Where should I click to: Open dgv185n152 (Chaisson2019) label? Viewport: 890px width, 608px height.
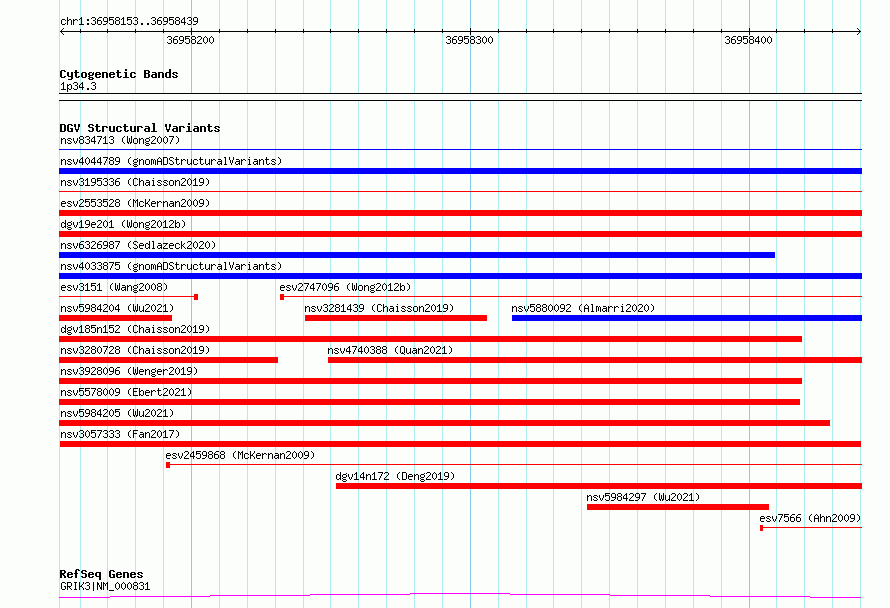135,329
